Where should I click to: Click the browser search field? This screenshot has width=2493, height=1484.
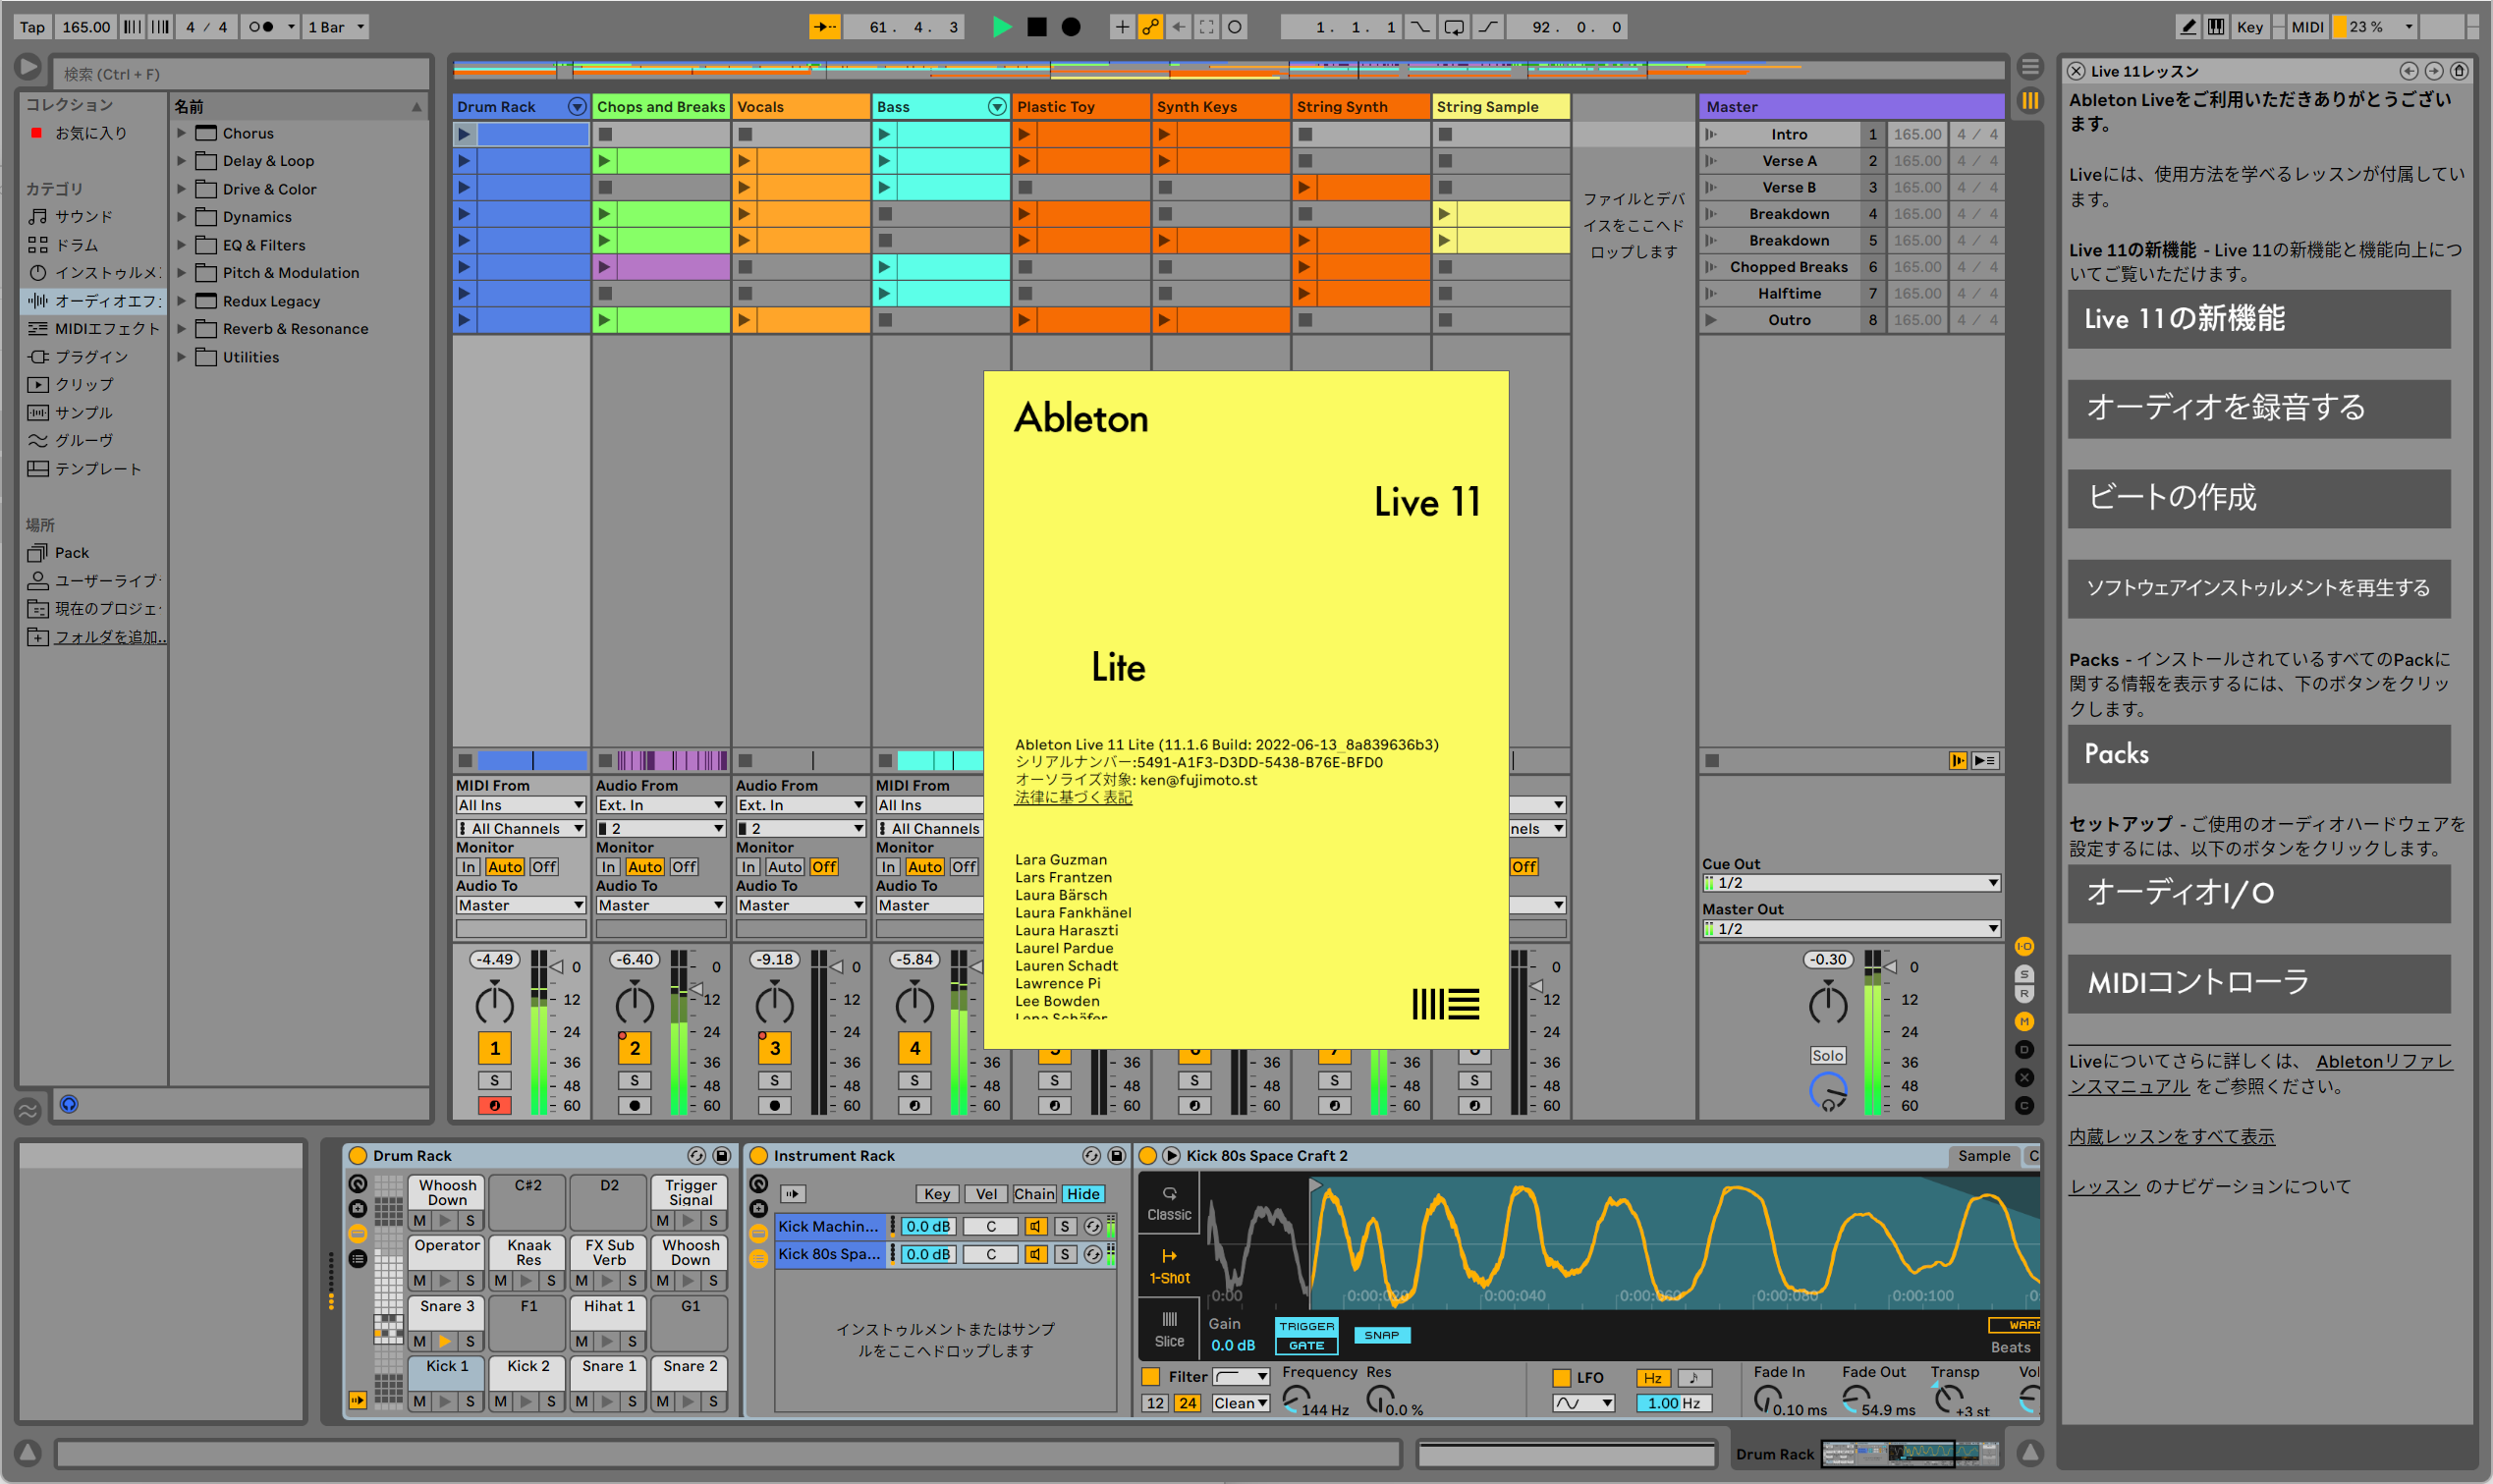tap(240, 73)
